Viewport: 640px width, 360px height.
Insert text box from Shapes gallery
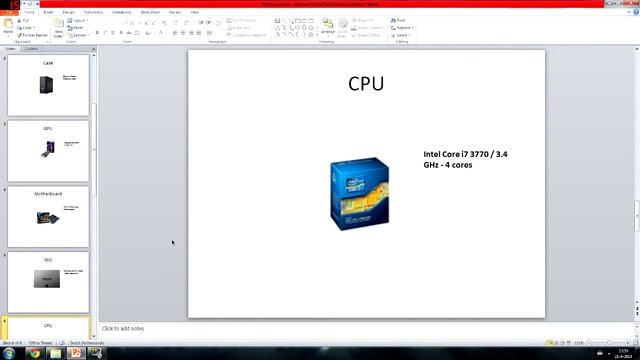pyautogui.click(x=278, y=21)
